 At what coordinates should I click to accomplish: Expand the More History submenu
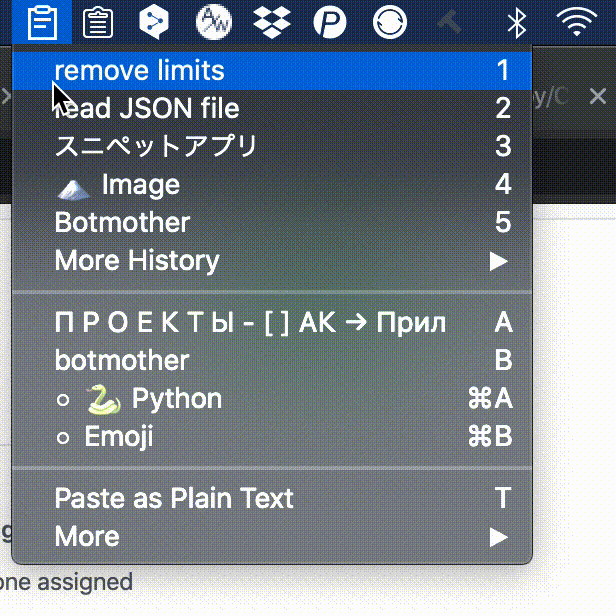click(x=272, y=260)
